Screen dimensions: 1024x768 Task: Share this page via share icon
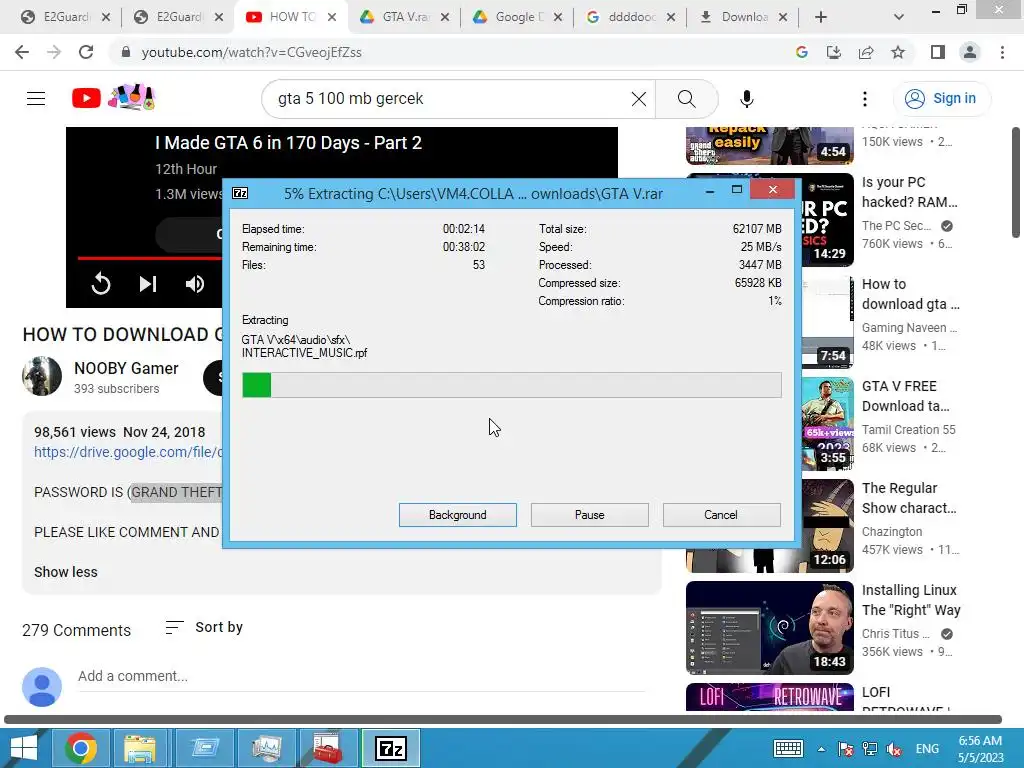coord(866,52)
